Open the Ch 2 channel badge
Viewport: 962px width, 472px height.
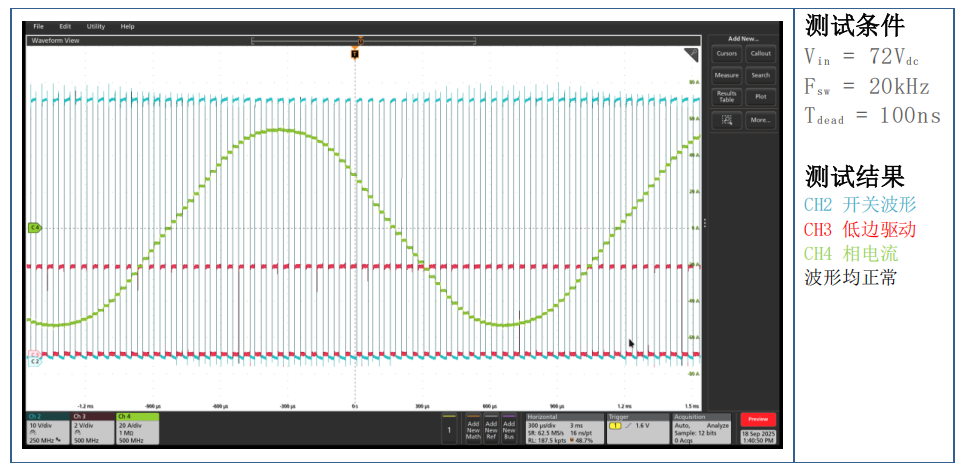pyautogui.click(x=48, y=428)
